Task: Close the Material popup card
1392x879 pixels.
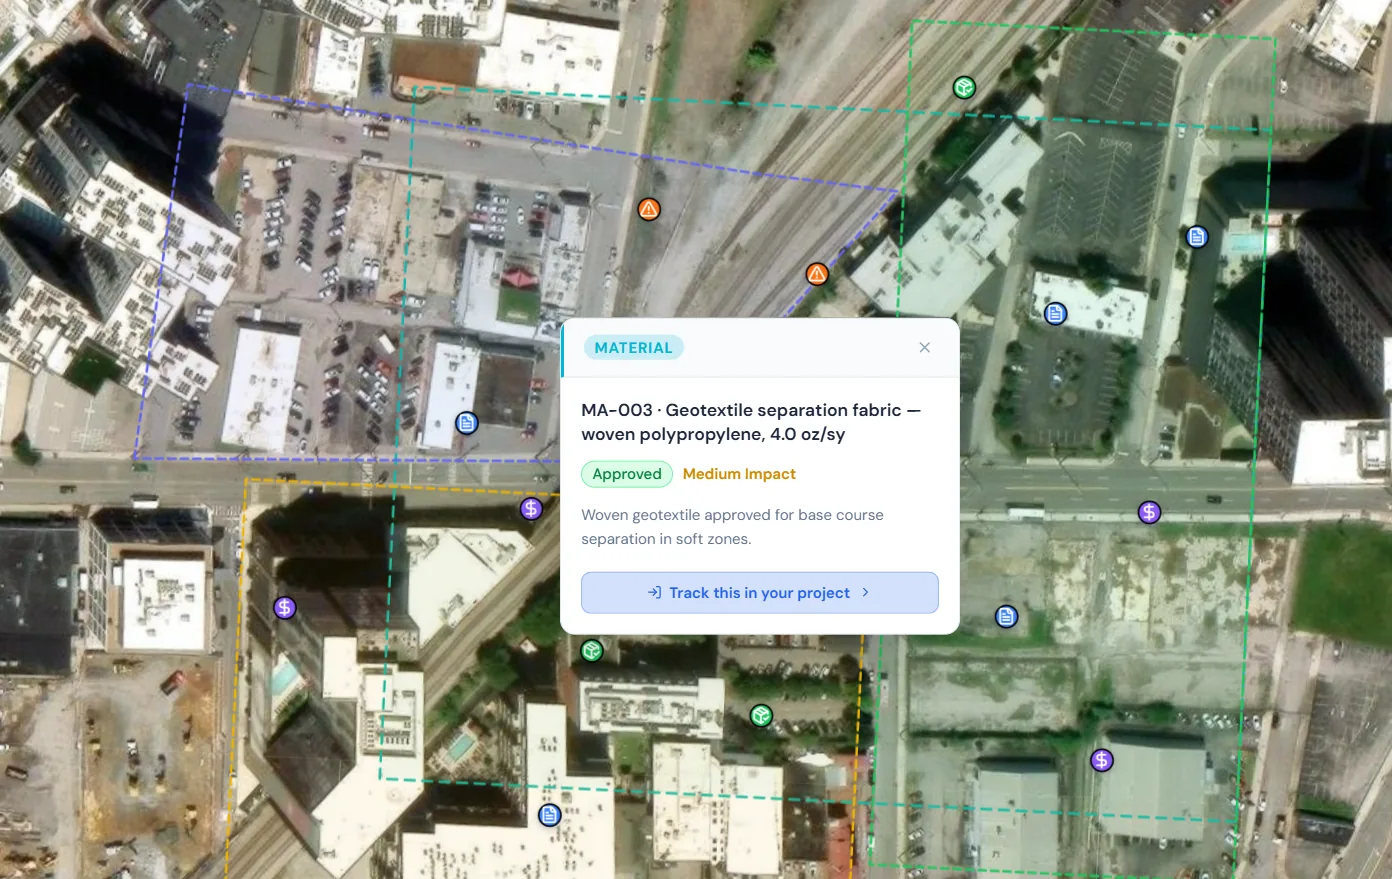Action: point(924,348)
